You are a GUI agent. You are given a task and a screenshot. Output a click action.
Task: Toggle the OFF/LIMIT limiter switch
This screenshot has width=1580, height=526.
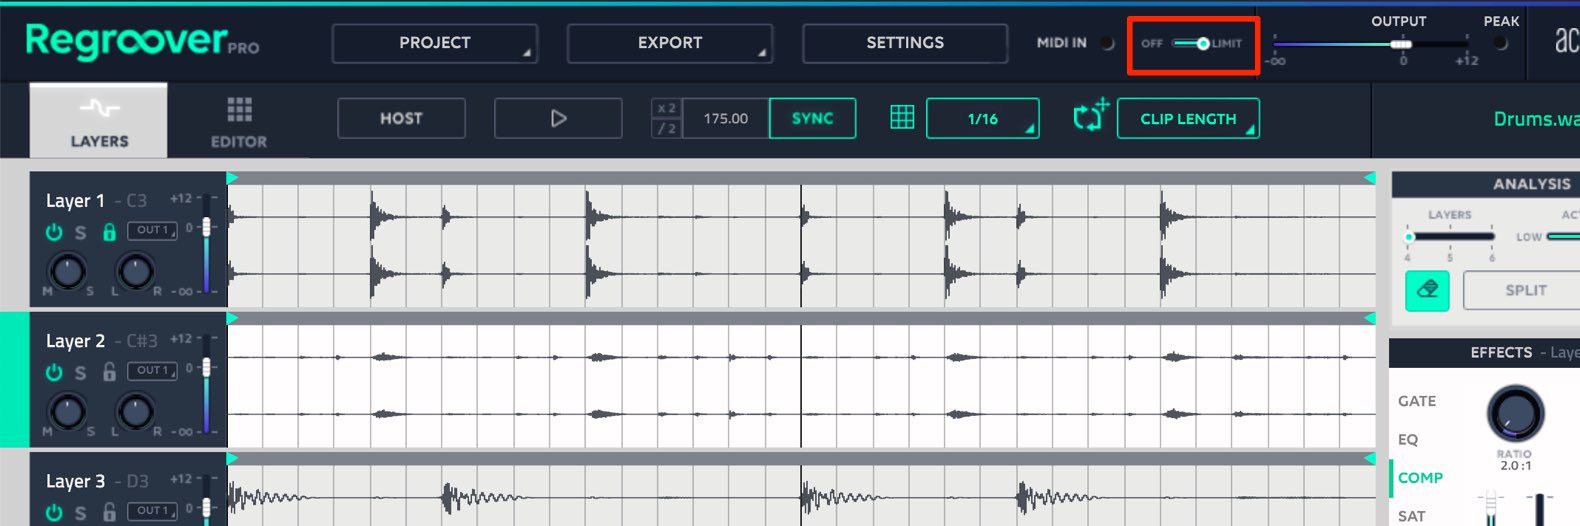pyautogui.click(x=1192, y=43)
